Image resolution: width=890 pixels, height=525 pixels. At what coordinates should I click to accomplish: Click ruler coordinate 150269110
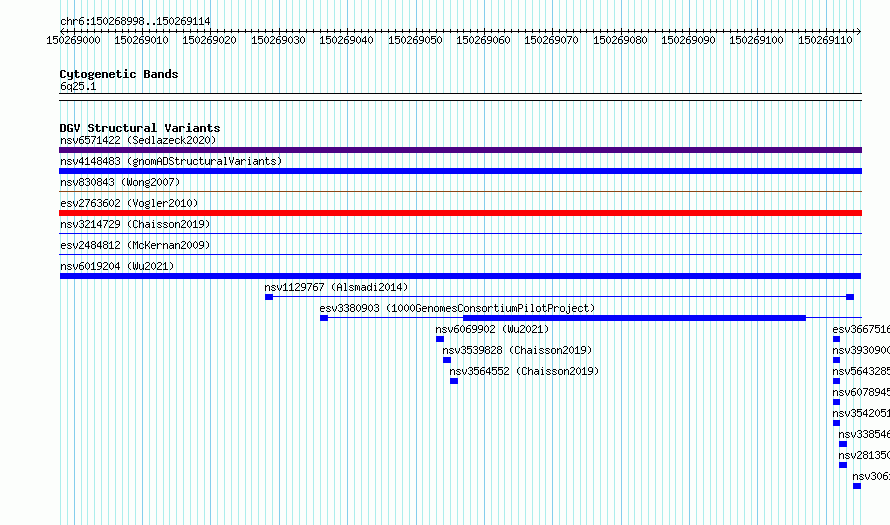825,40
